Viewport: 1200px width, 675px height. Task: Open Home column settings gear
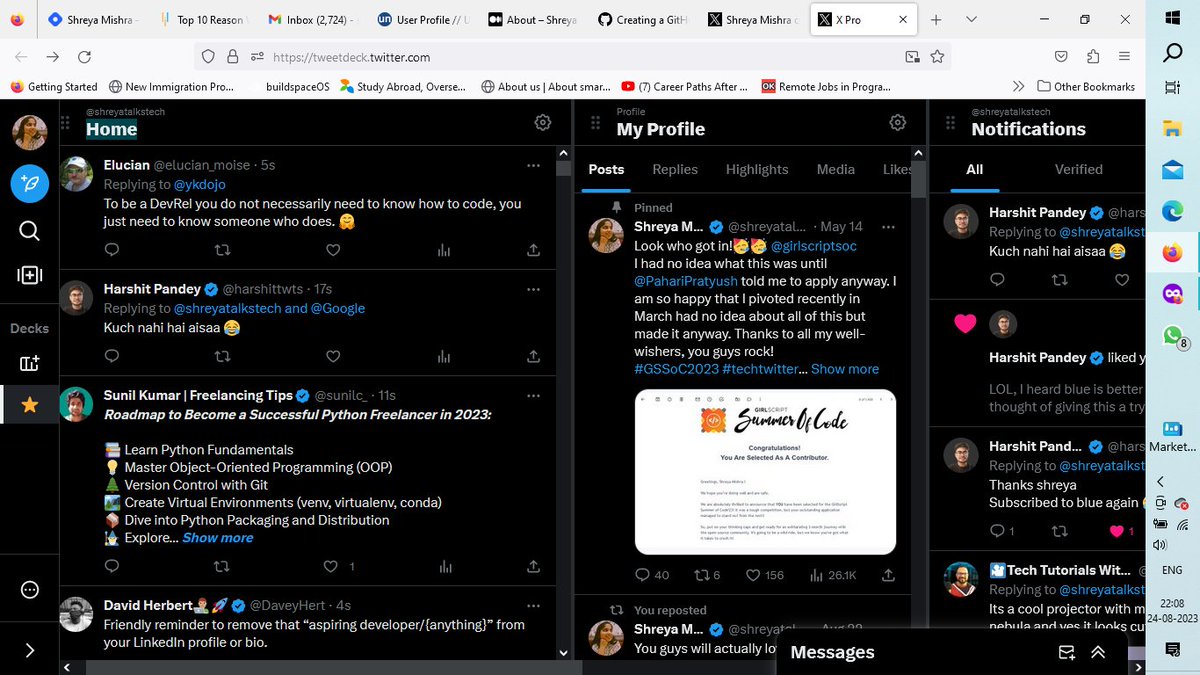(x=542, y=123)
